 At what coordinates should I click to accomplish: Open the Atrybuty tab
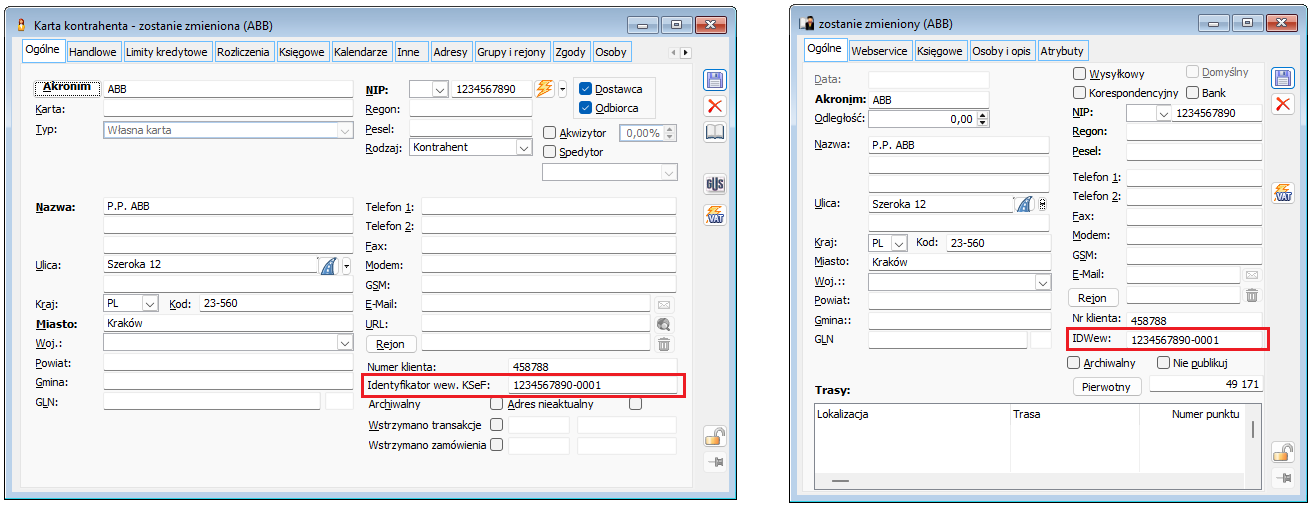click(x=1063, y=50)
